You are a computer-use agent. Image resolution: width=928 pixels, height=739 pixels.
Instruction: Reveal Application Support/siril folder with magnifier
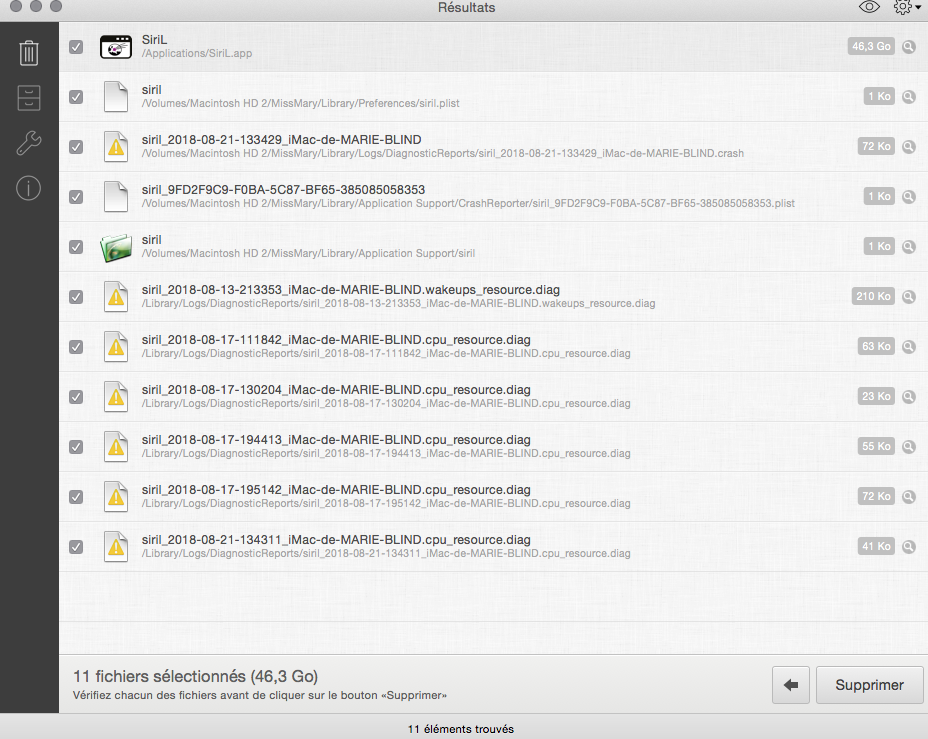[x=908, y=246]
